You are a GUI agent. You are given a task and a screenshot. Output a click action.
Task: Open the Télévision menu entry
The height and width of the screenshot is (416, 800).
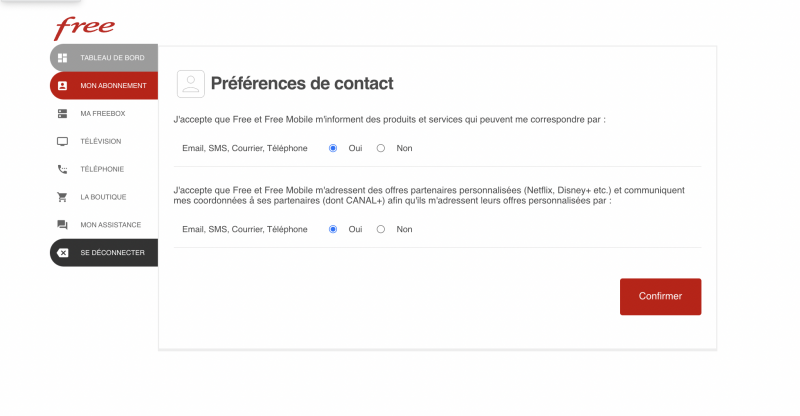click(101, 141)
